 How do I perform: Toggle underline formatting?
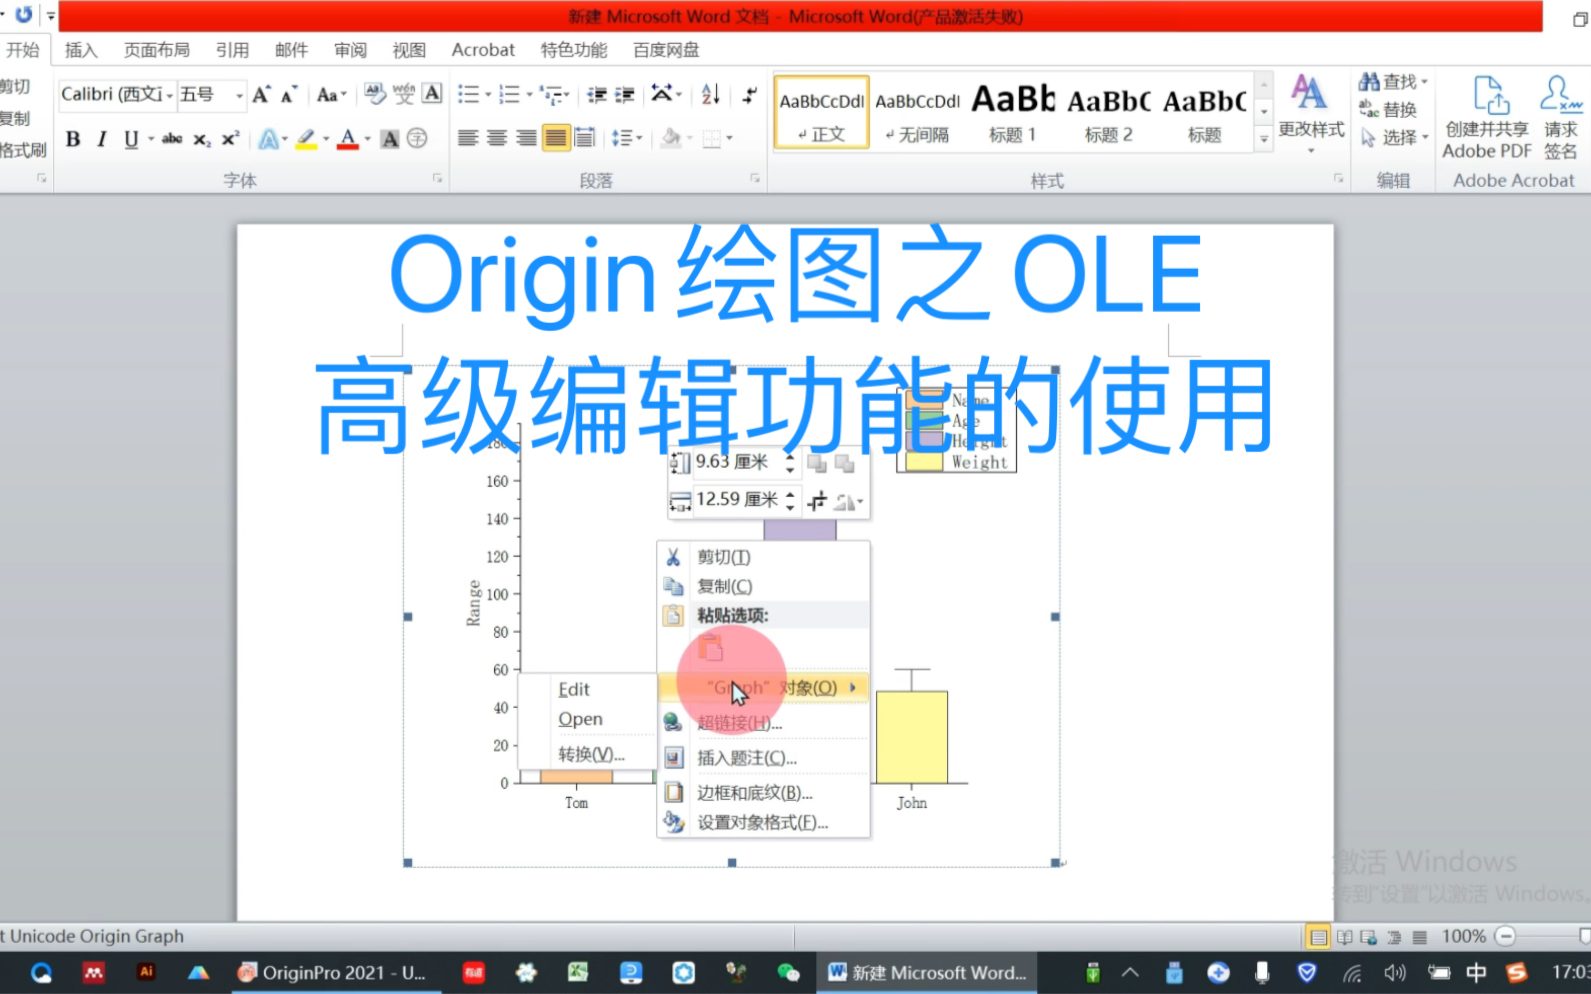[x=131, y=139]
